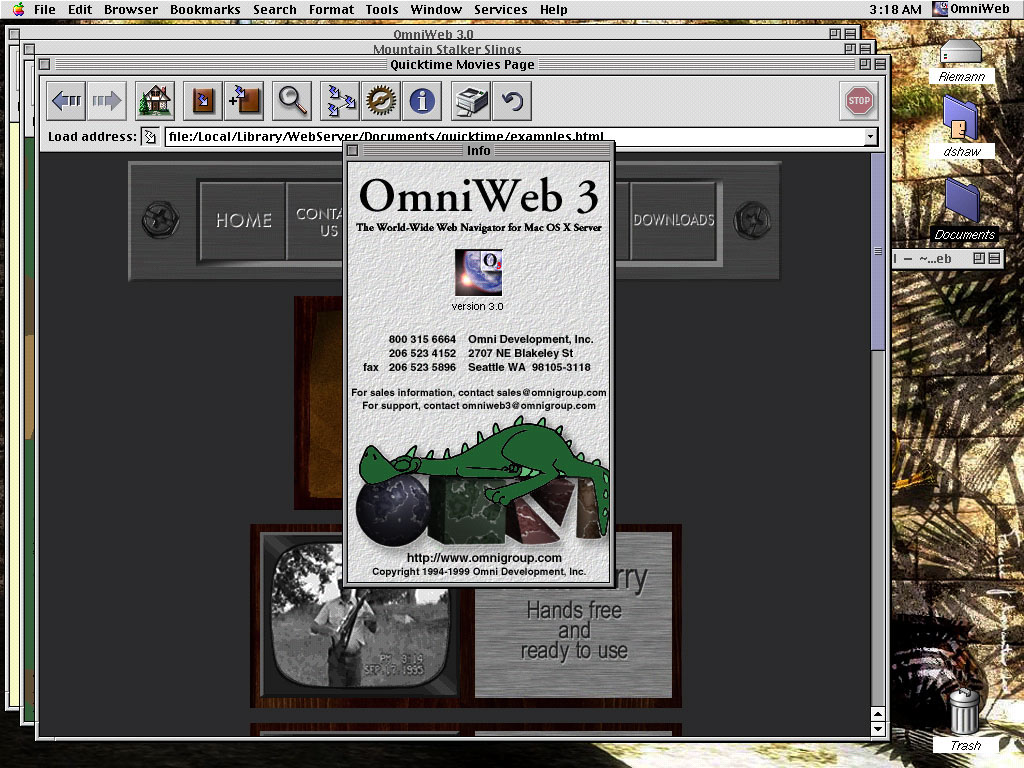
Task: Open the Tools menu
Action: (381, 9)
